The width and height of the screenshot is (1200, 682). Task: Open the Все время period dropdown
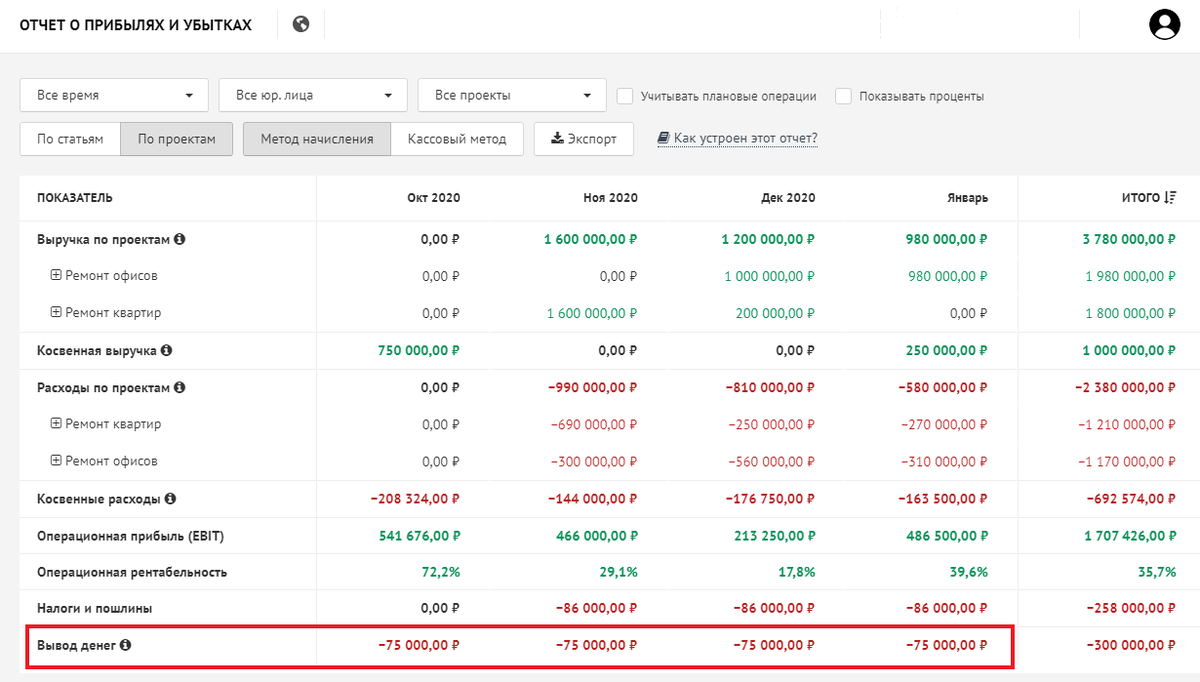pyautogui.click(x=114, y=96)
